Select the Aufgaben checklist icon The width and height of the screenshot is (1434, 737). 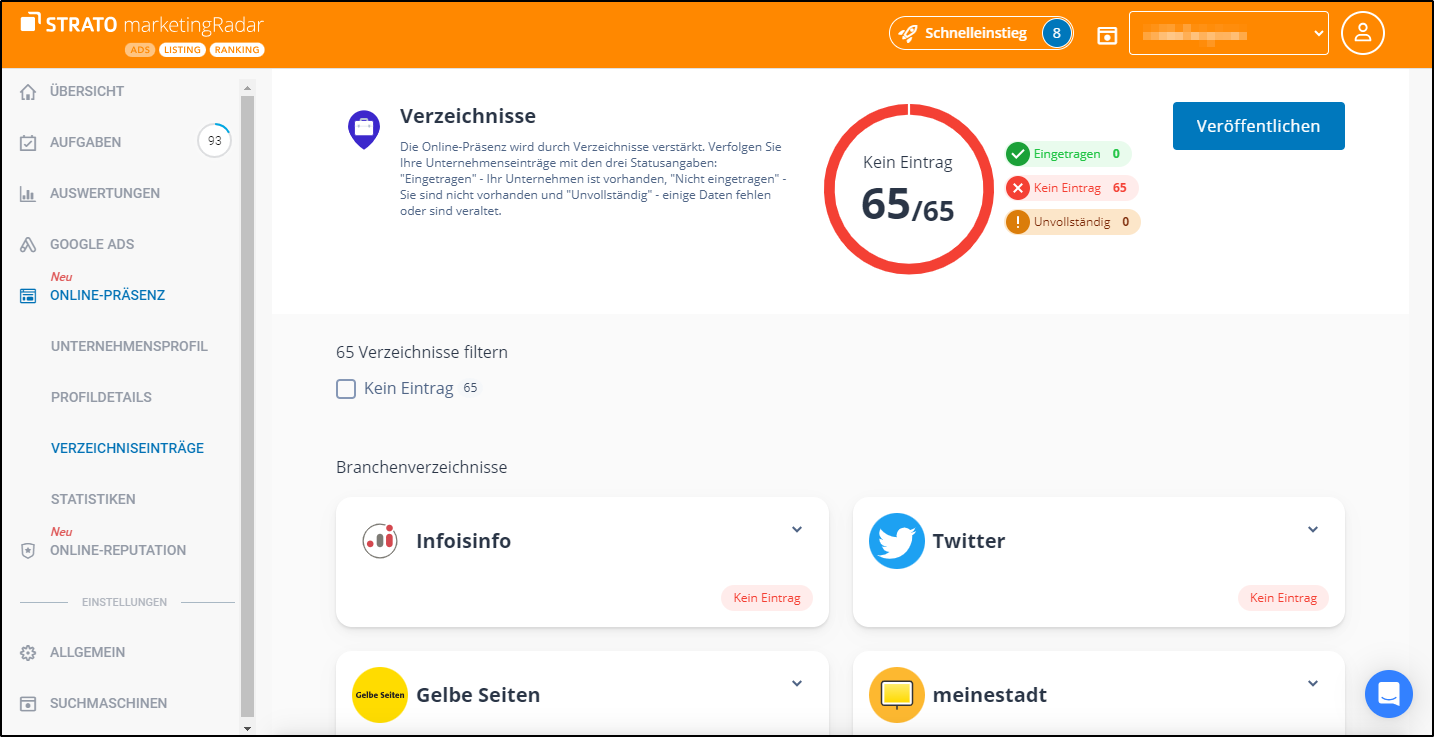[x=27, y=141]
